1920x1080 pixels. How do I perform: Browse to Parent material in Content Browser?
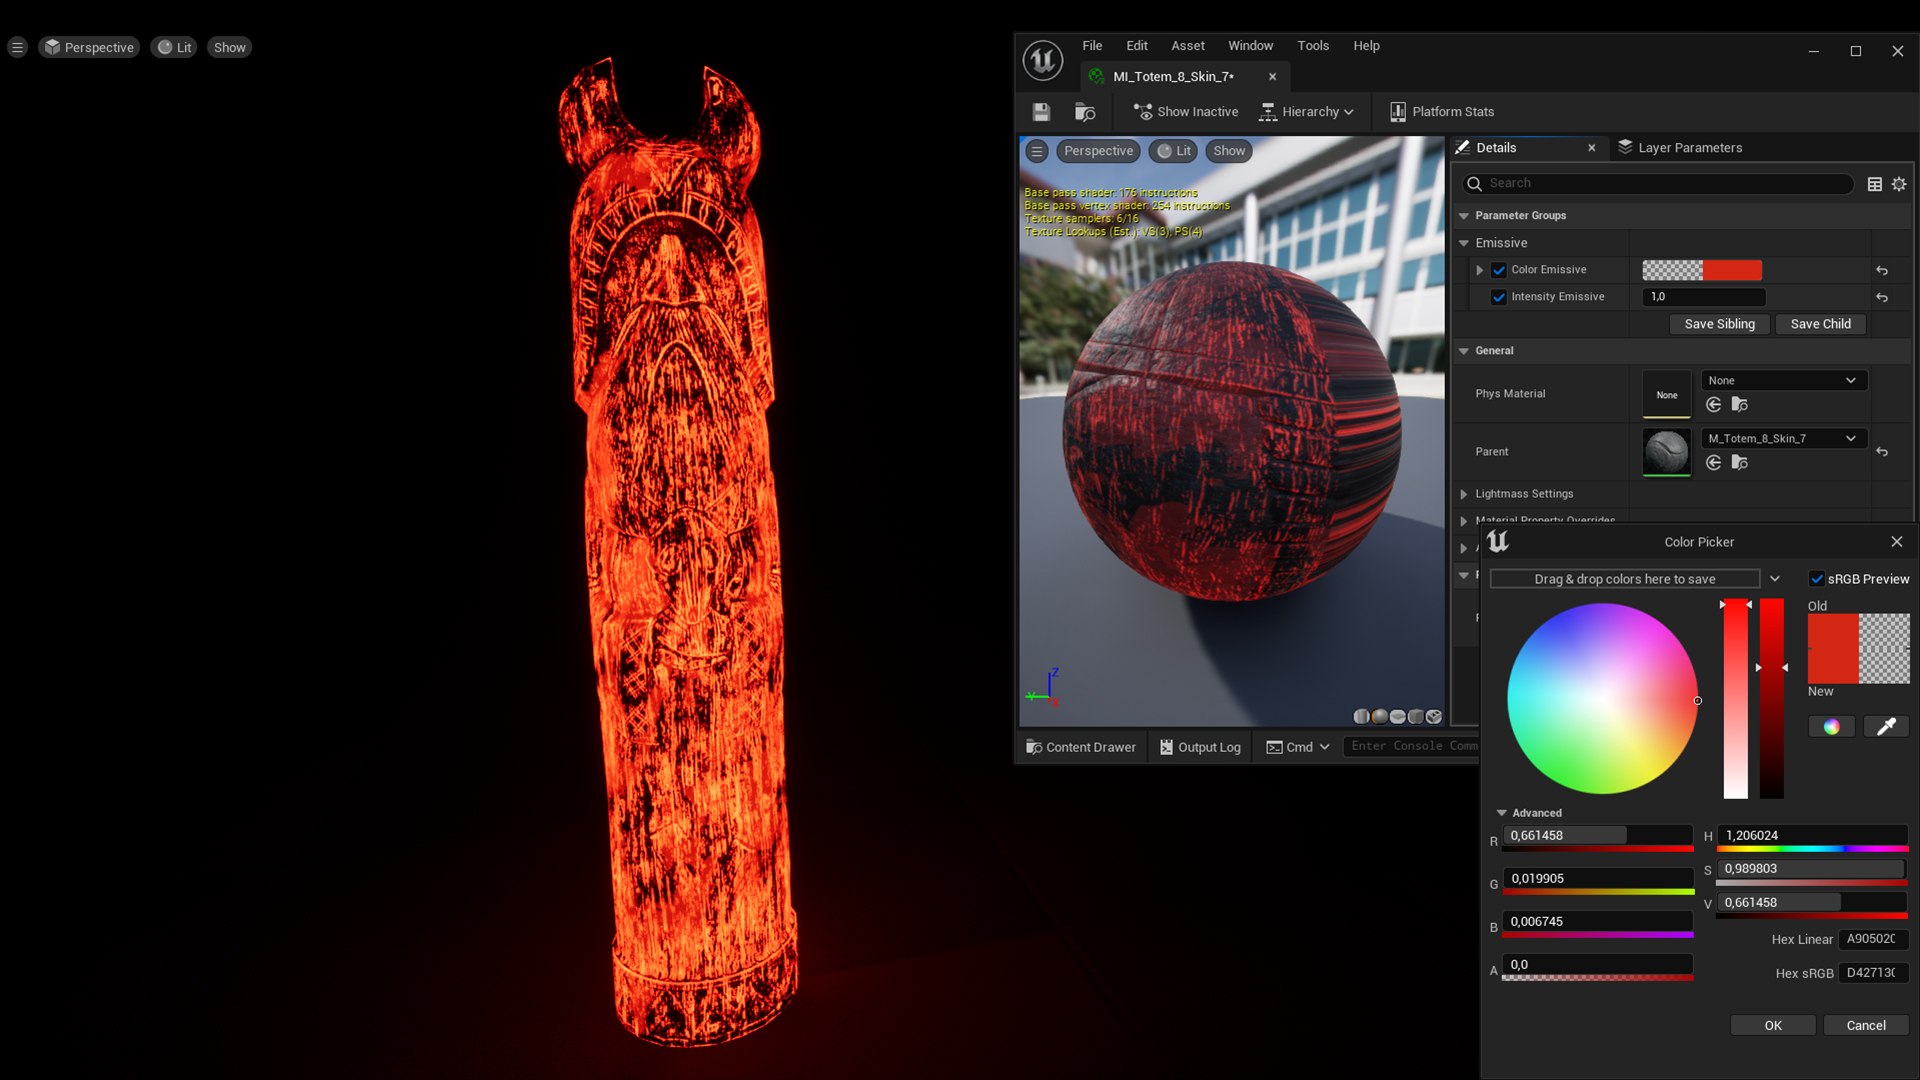point(1740,463)
